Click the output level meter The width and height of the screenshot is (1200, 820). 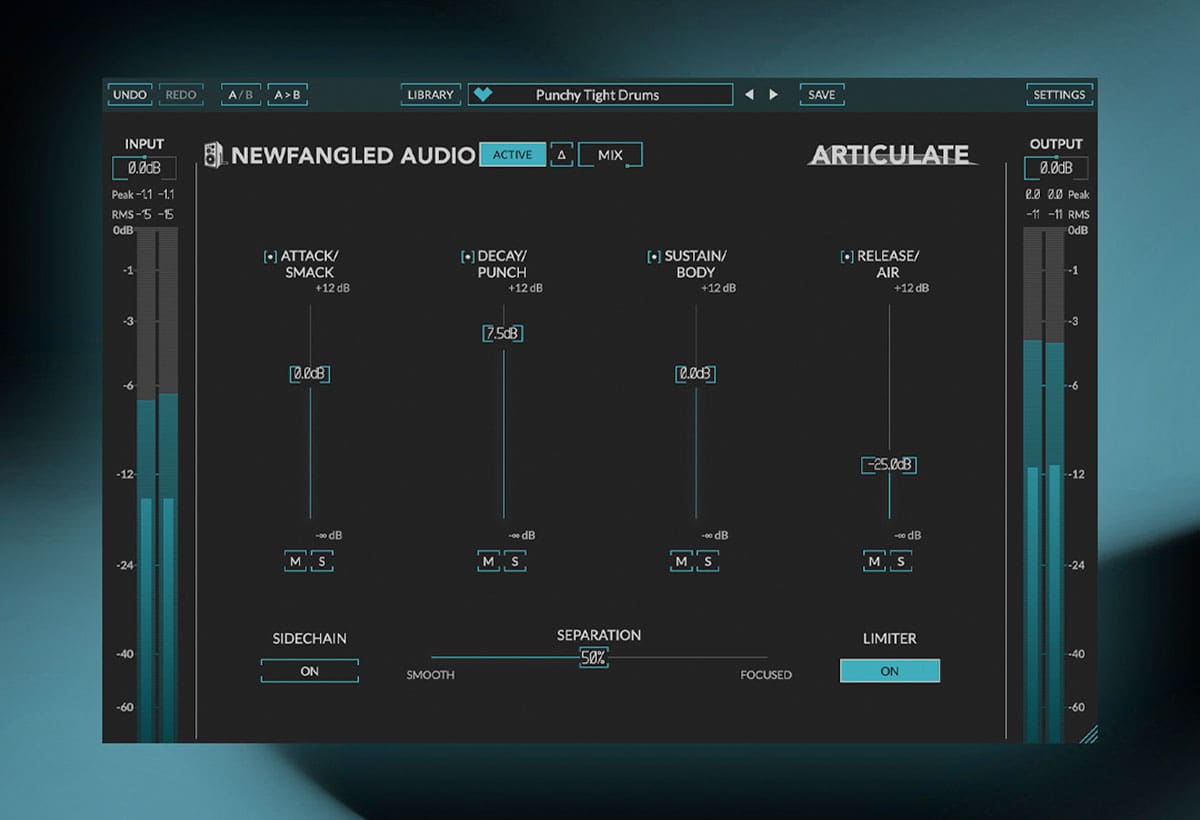coord(1044,485)
